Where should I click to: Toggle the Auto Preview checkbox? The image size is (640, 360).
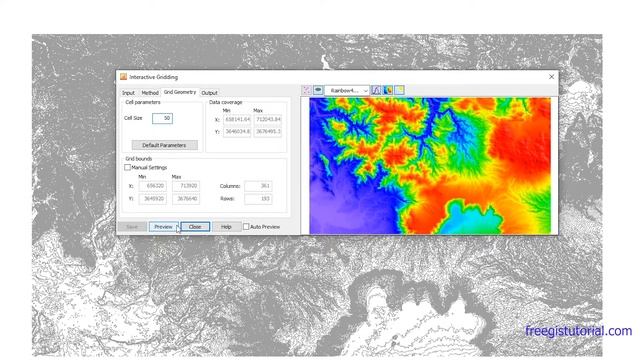click(246, 226)
